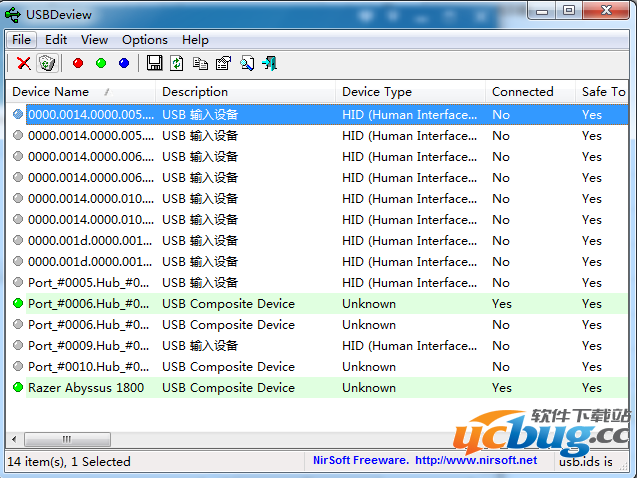Click Connected value Yes in Razer Abyssus row
Image resolution: width=637 pixels, height=478 pixels.
[502, 387]
